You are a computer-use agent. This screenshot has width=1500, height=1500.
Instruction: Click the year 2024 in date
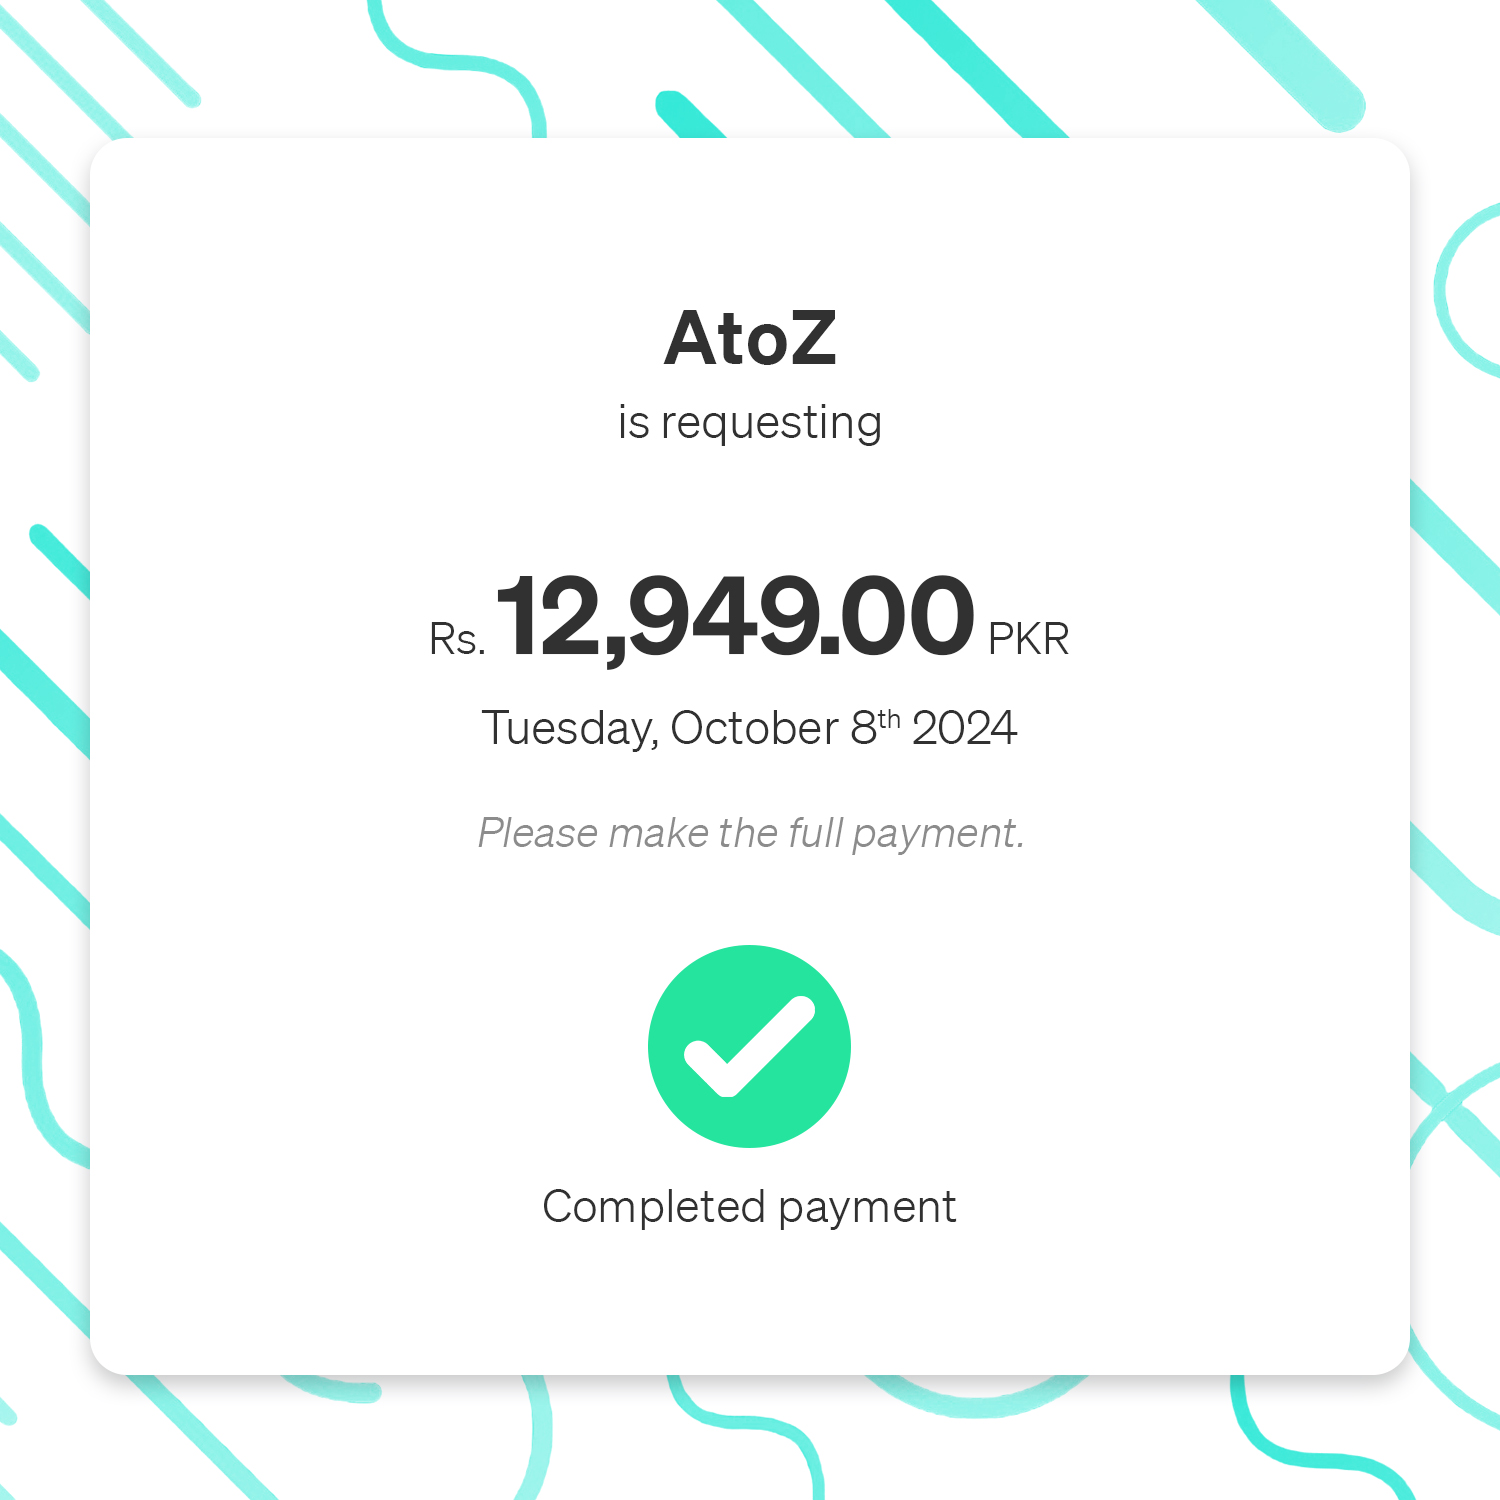click(964, 728)
